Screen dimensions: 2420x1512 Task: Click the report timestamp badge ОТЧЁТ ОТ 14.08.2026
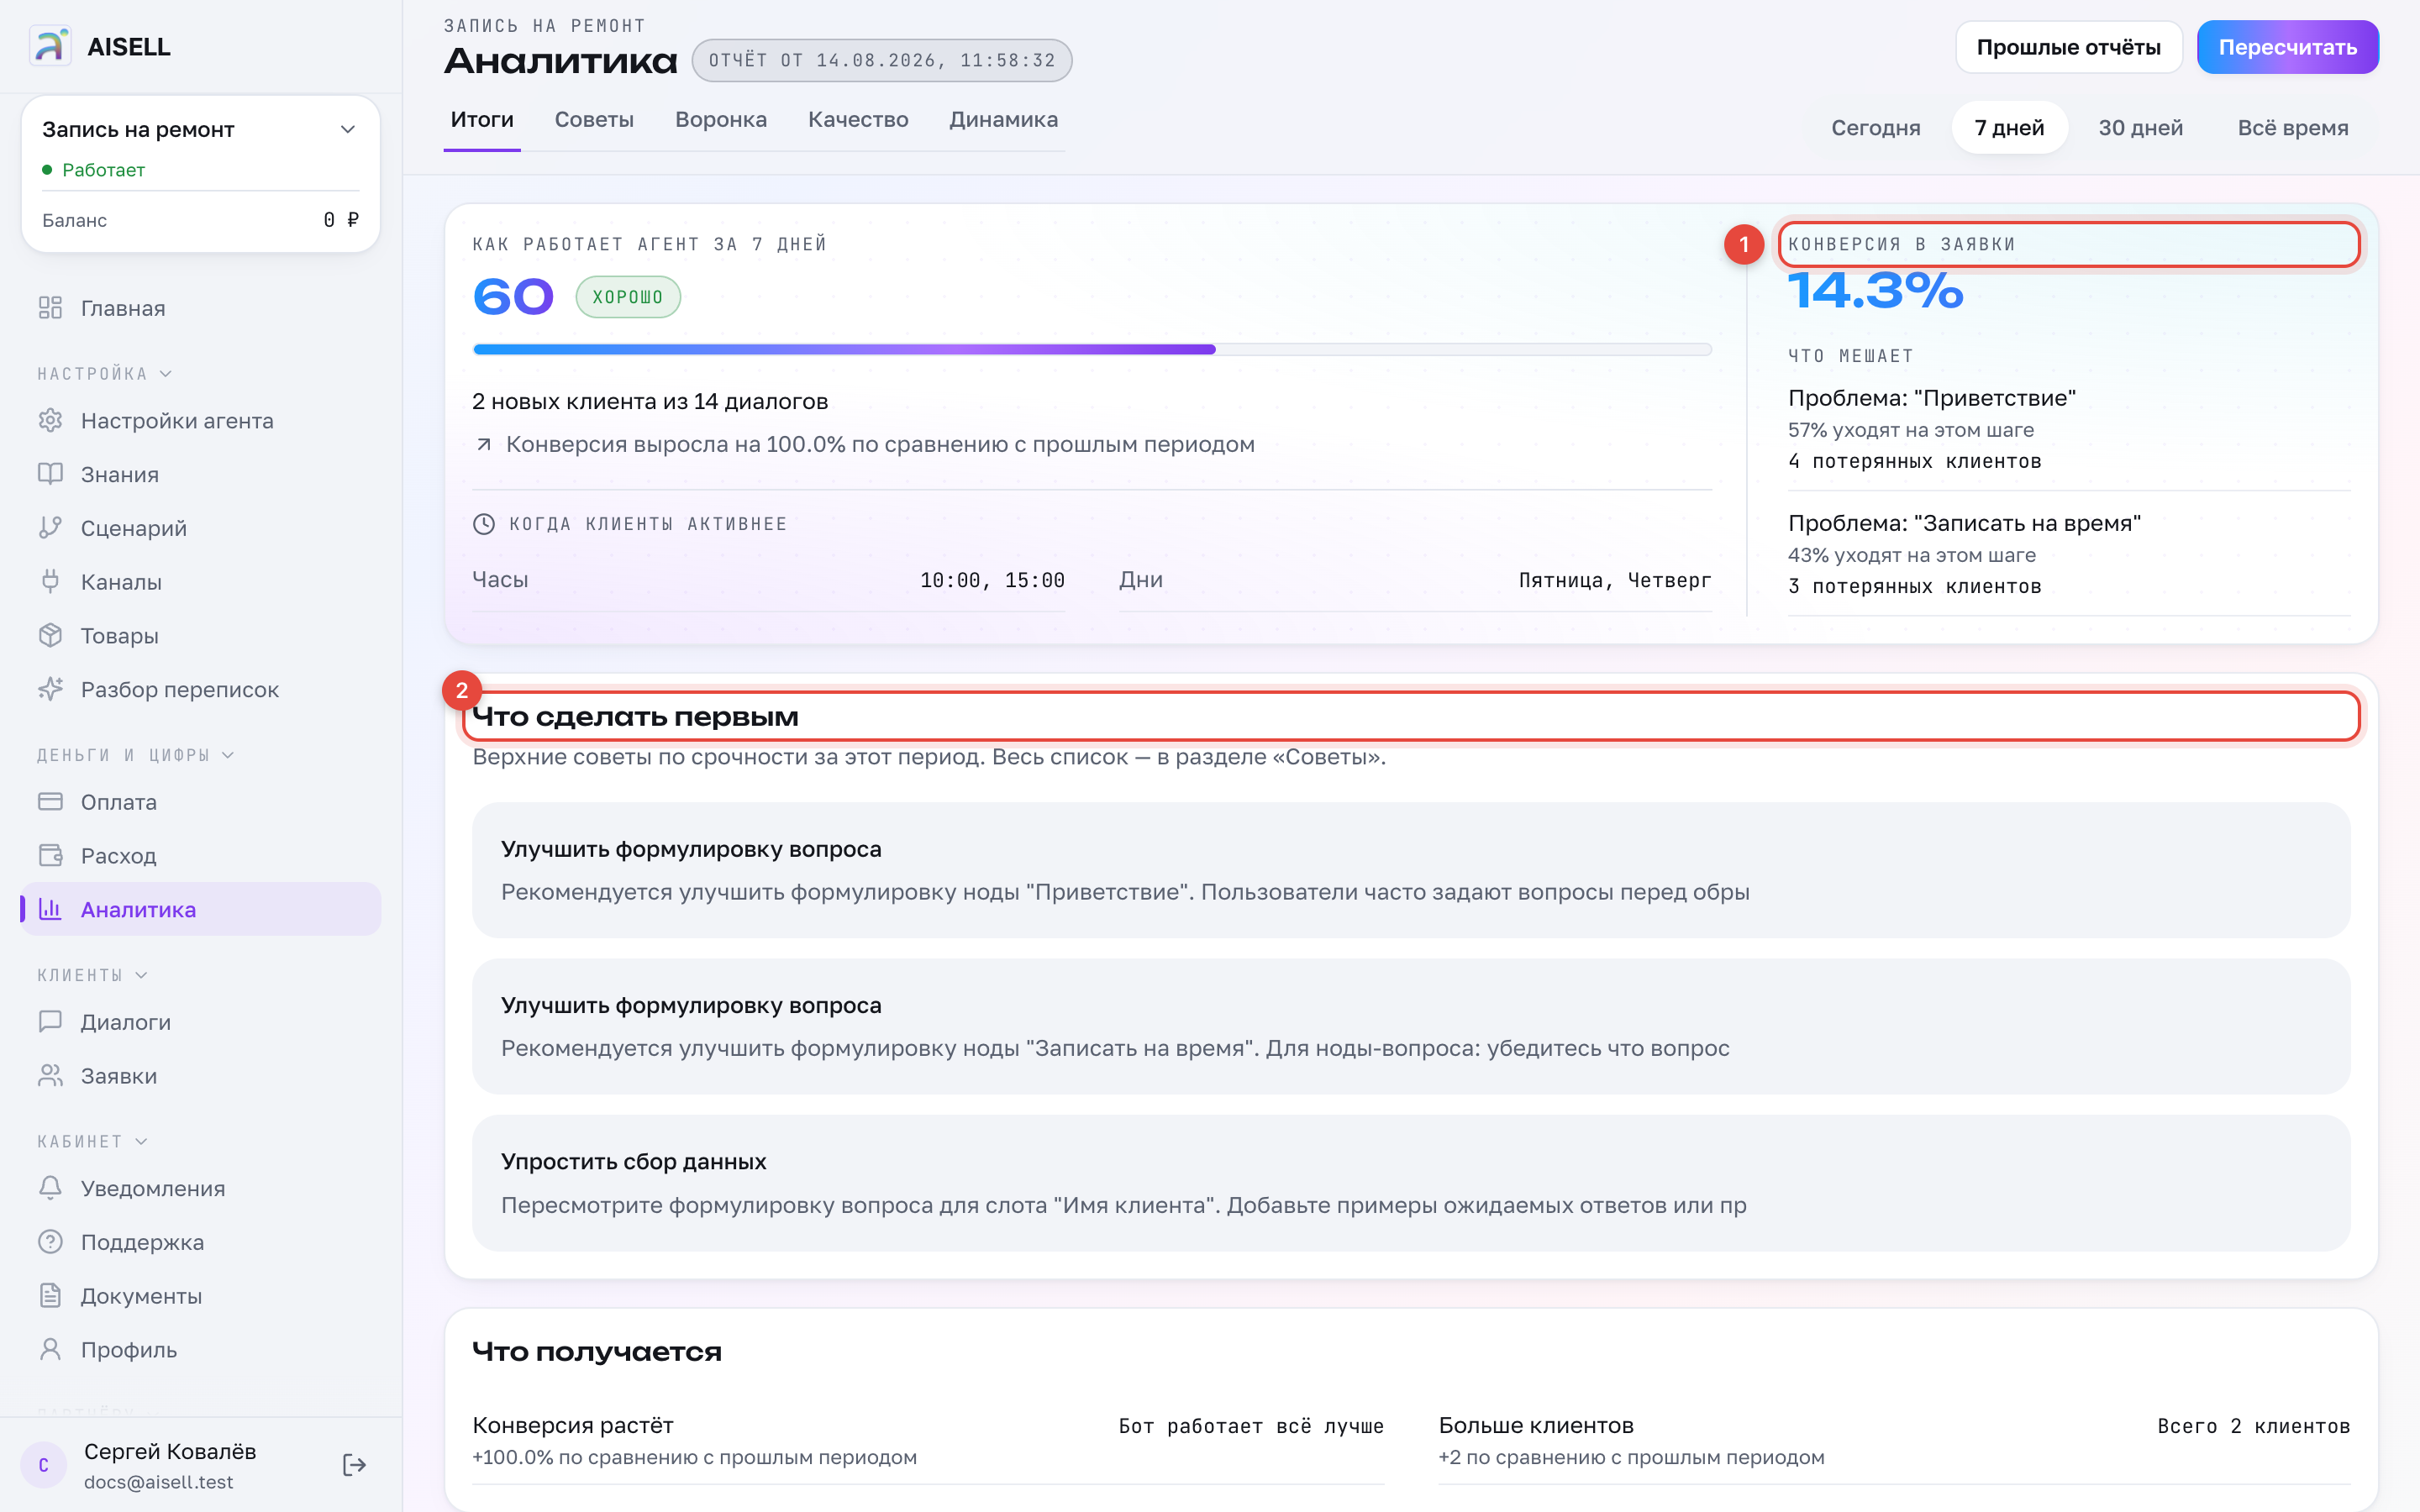tap(881, 61)
